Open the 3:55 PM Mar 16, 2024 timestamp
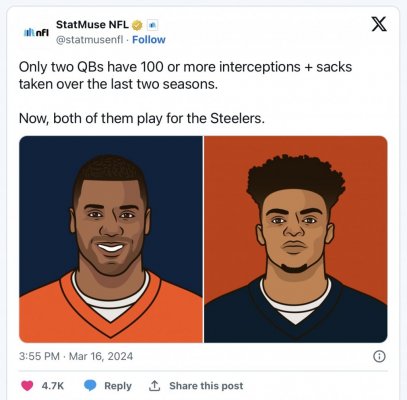The image size is (407, 400). [76, 356]
